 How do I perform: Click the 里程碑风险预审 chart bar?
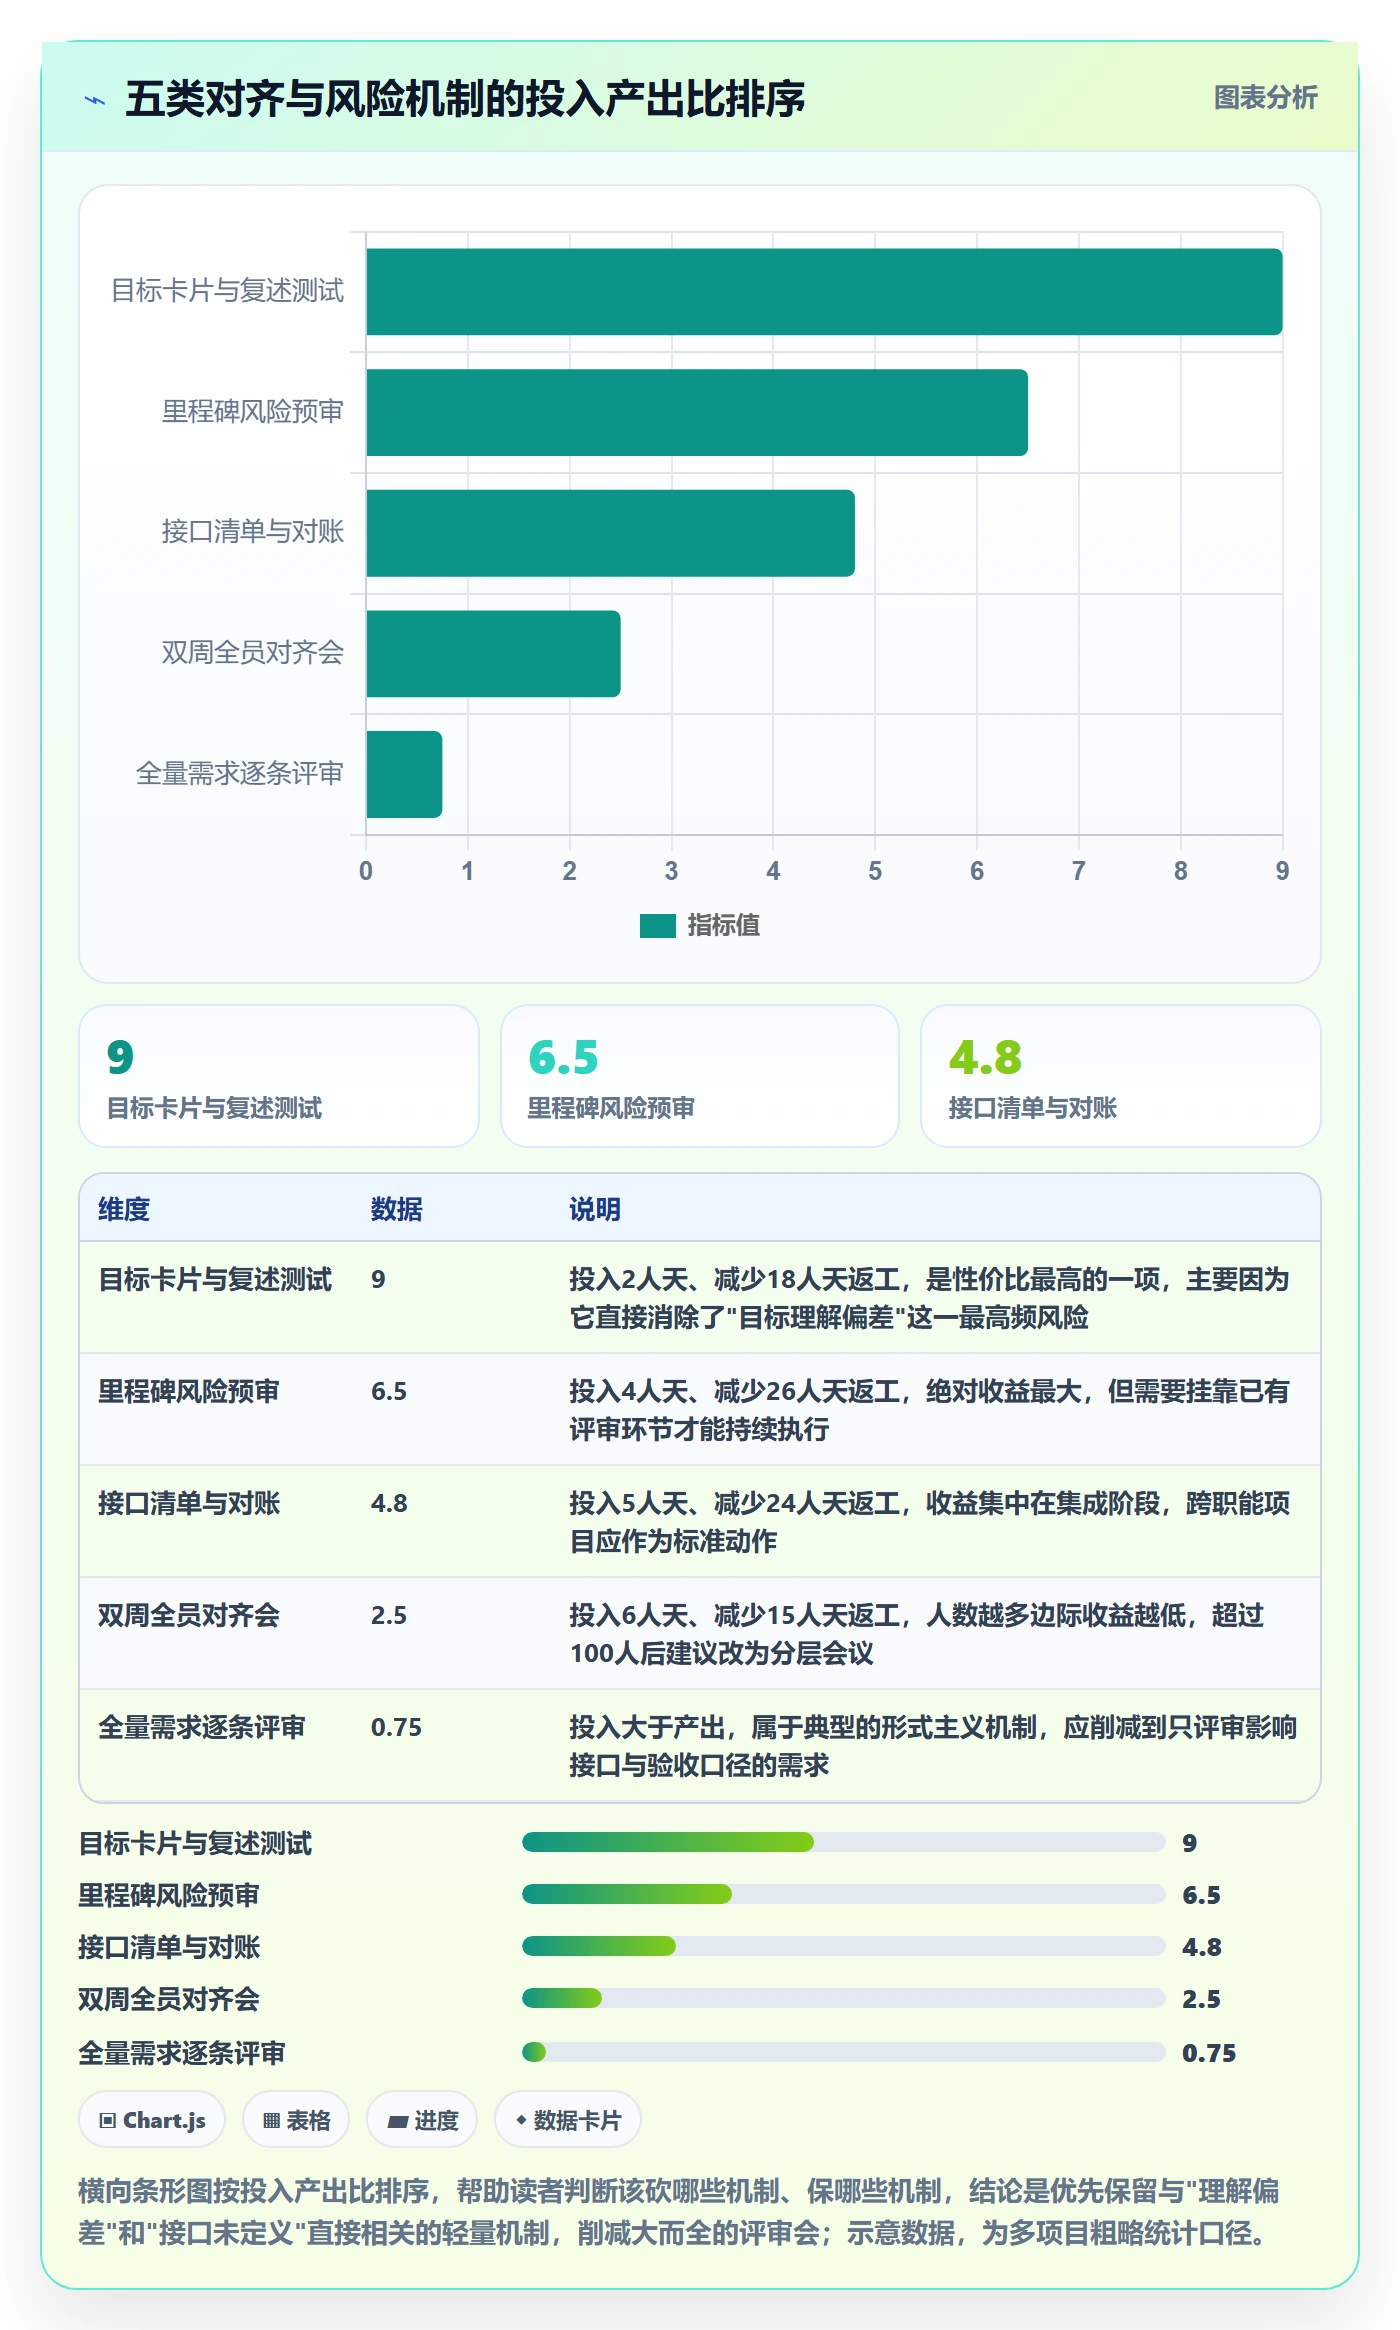[697, 412]
